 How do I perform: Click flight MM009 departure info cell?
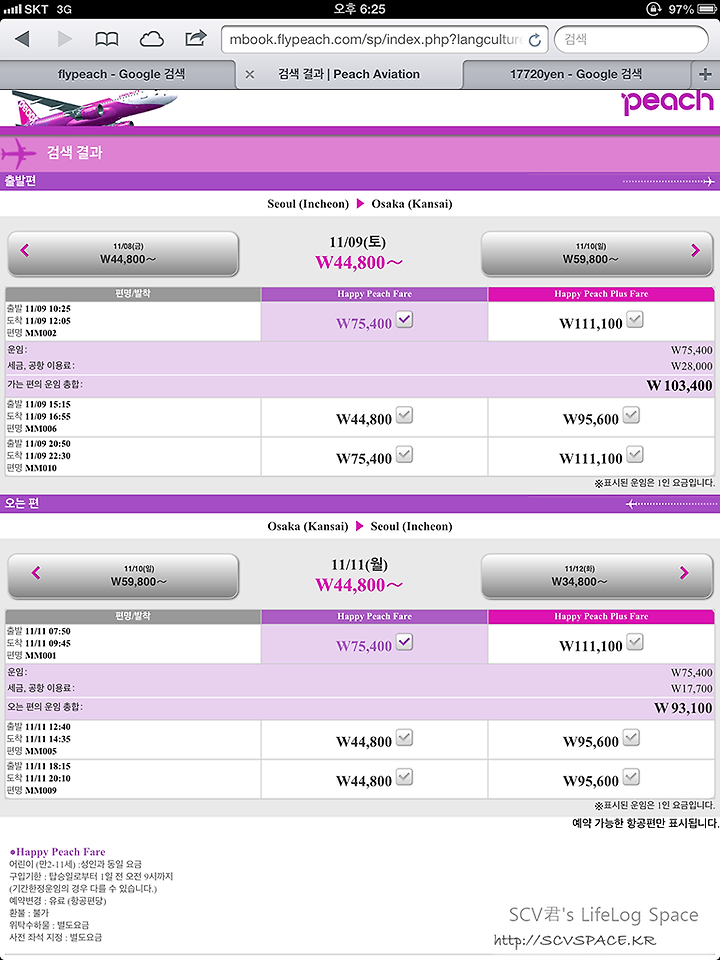(x=133, y=779)
